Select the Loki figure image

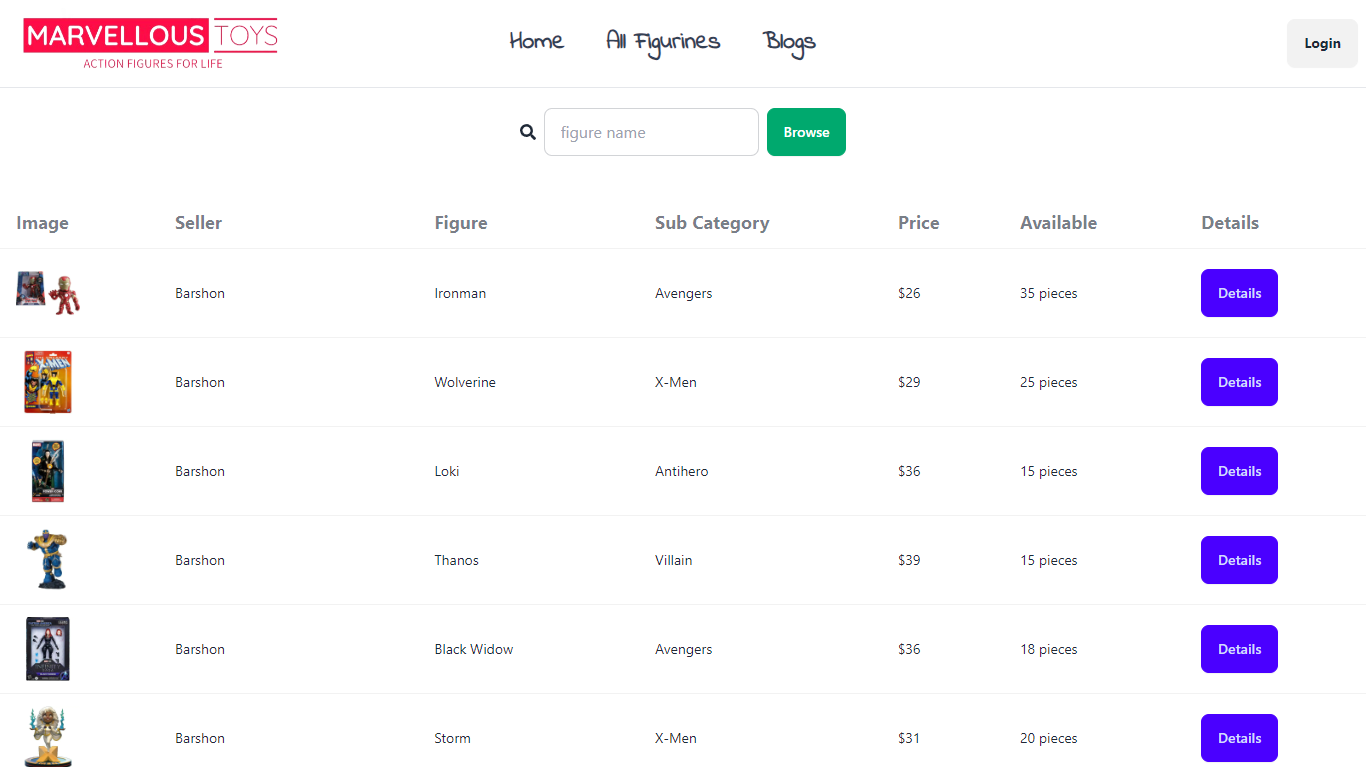coord(48,471)
